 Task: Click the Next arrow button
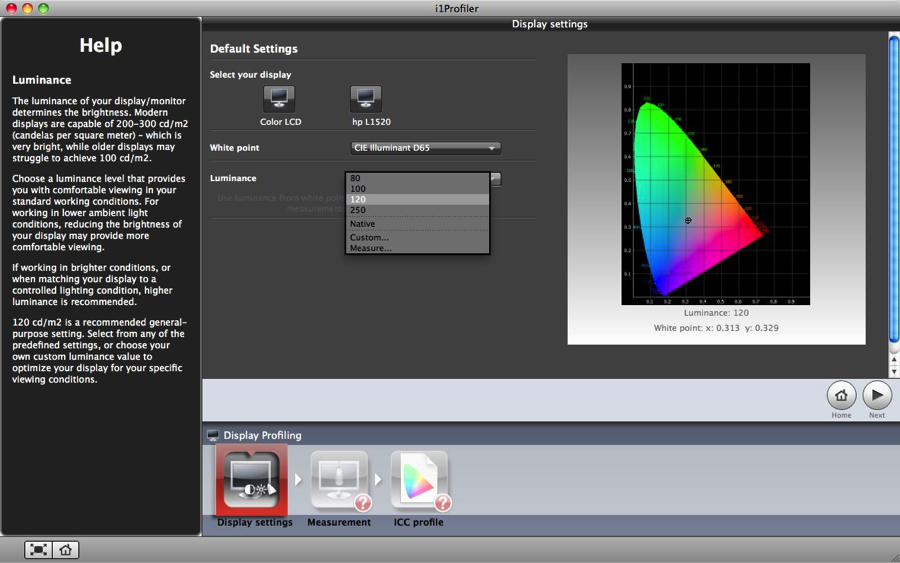click(877, 396)
